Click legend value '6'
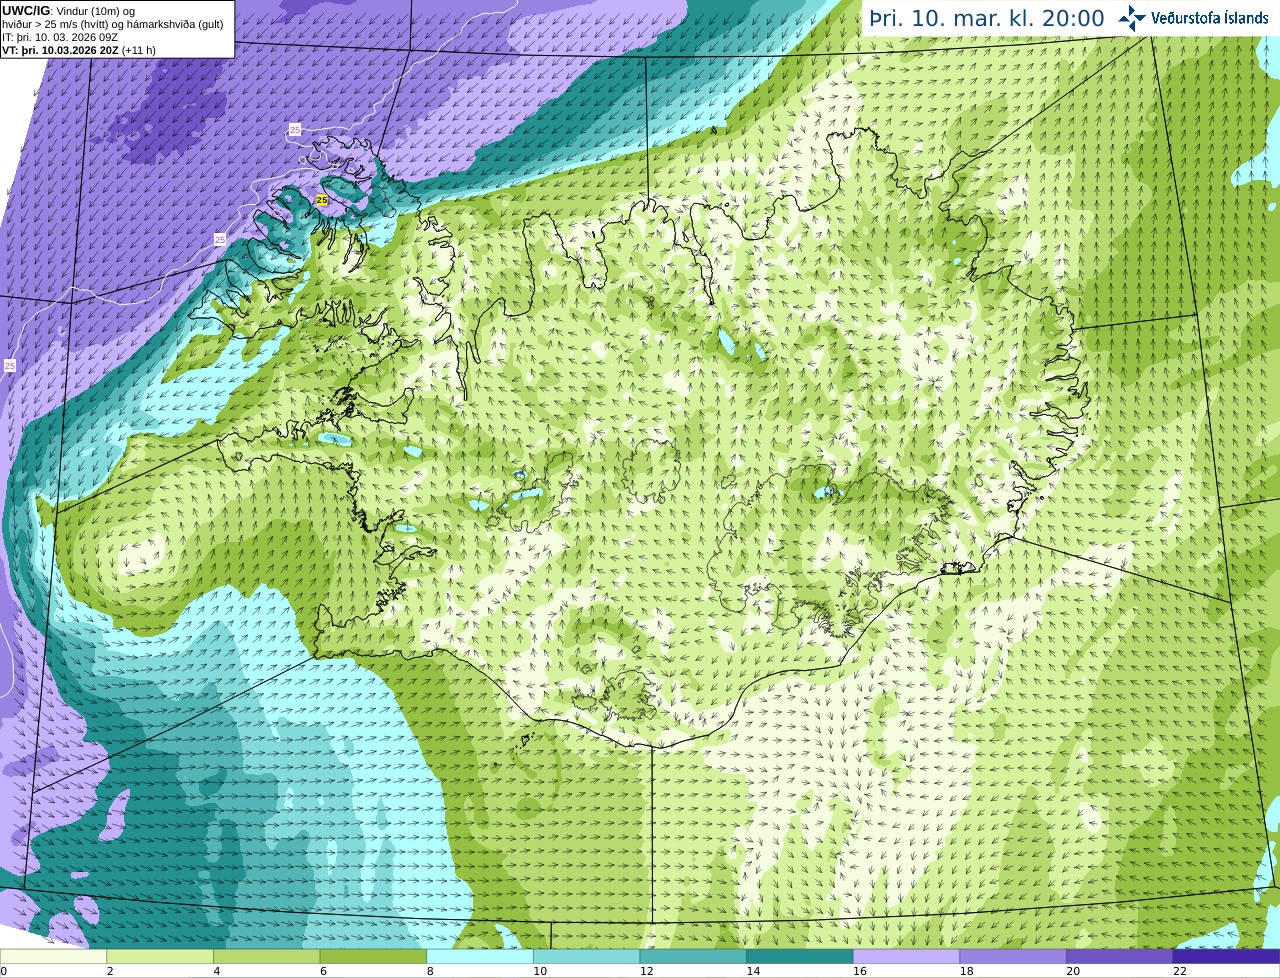1280x978 pixels. point(323,971)
